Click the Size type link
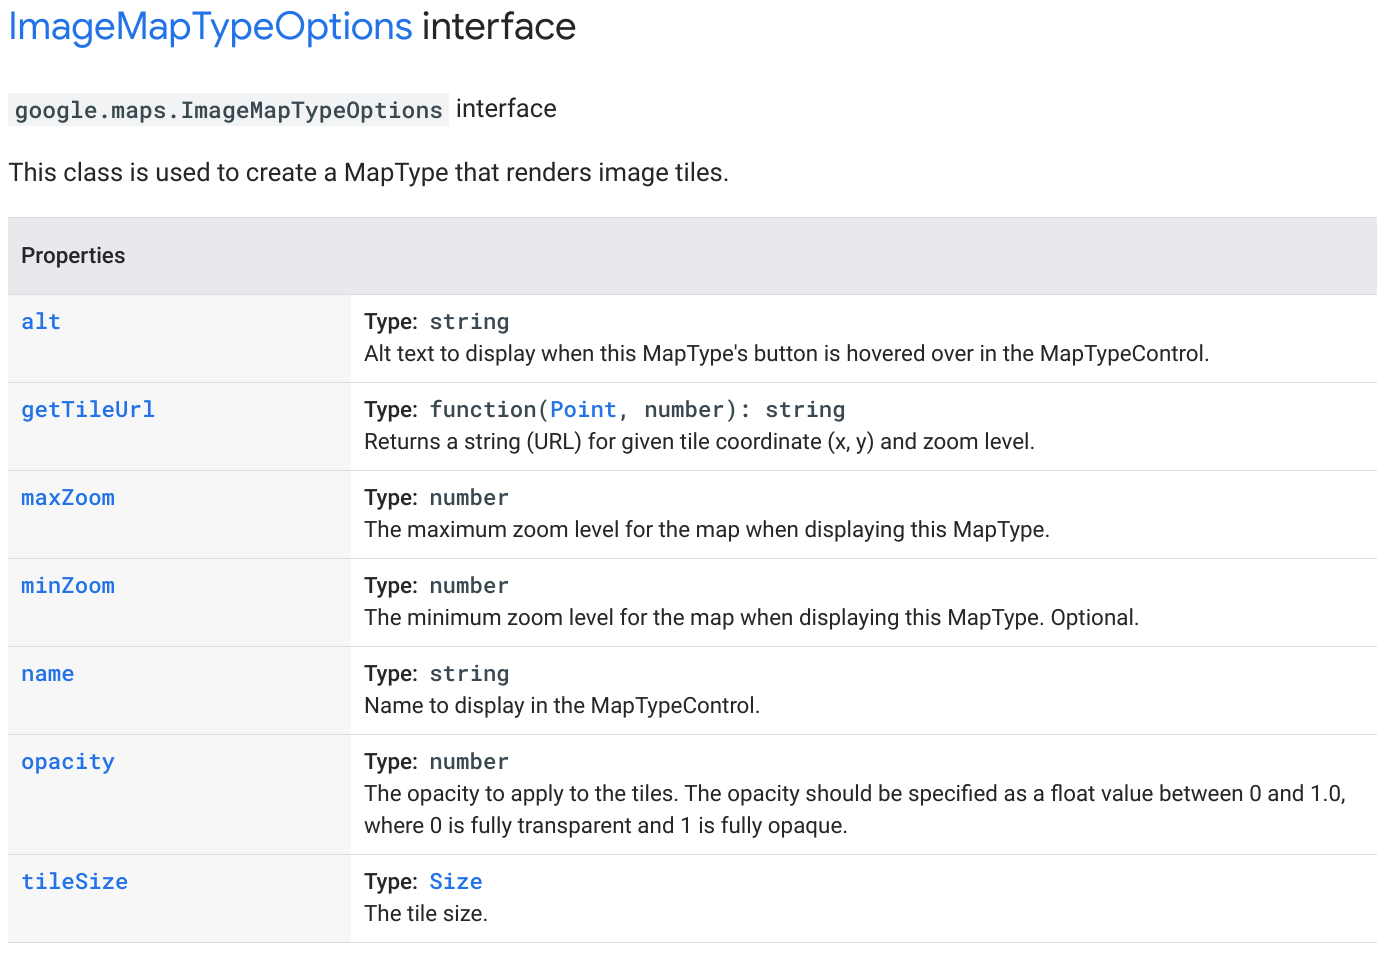 456,881
